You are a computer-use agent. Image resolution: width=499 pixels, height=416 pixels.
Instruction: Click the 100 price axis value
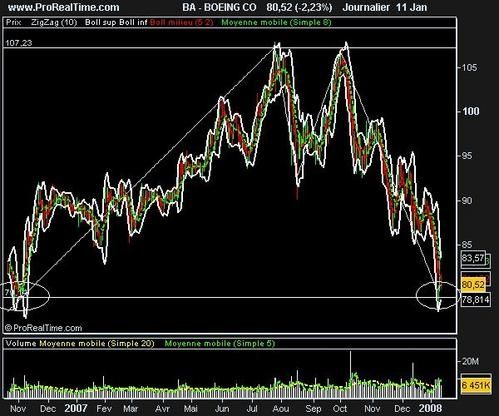click(x=470, y=111)
